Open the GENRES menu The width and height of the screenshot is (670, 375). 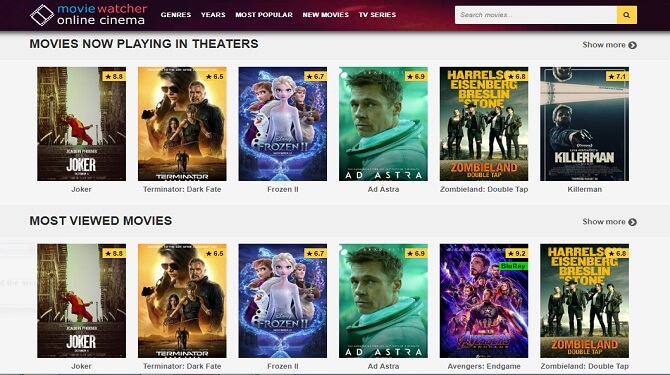coord(176,15)
